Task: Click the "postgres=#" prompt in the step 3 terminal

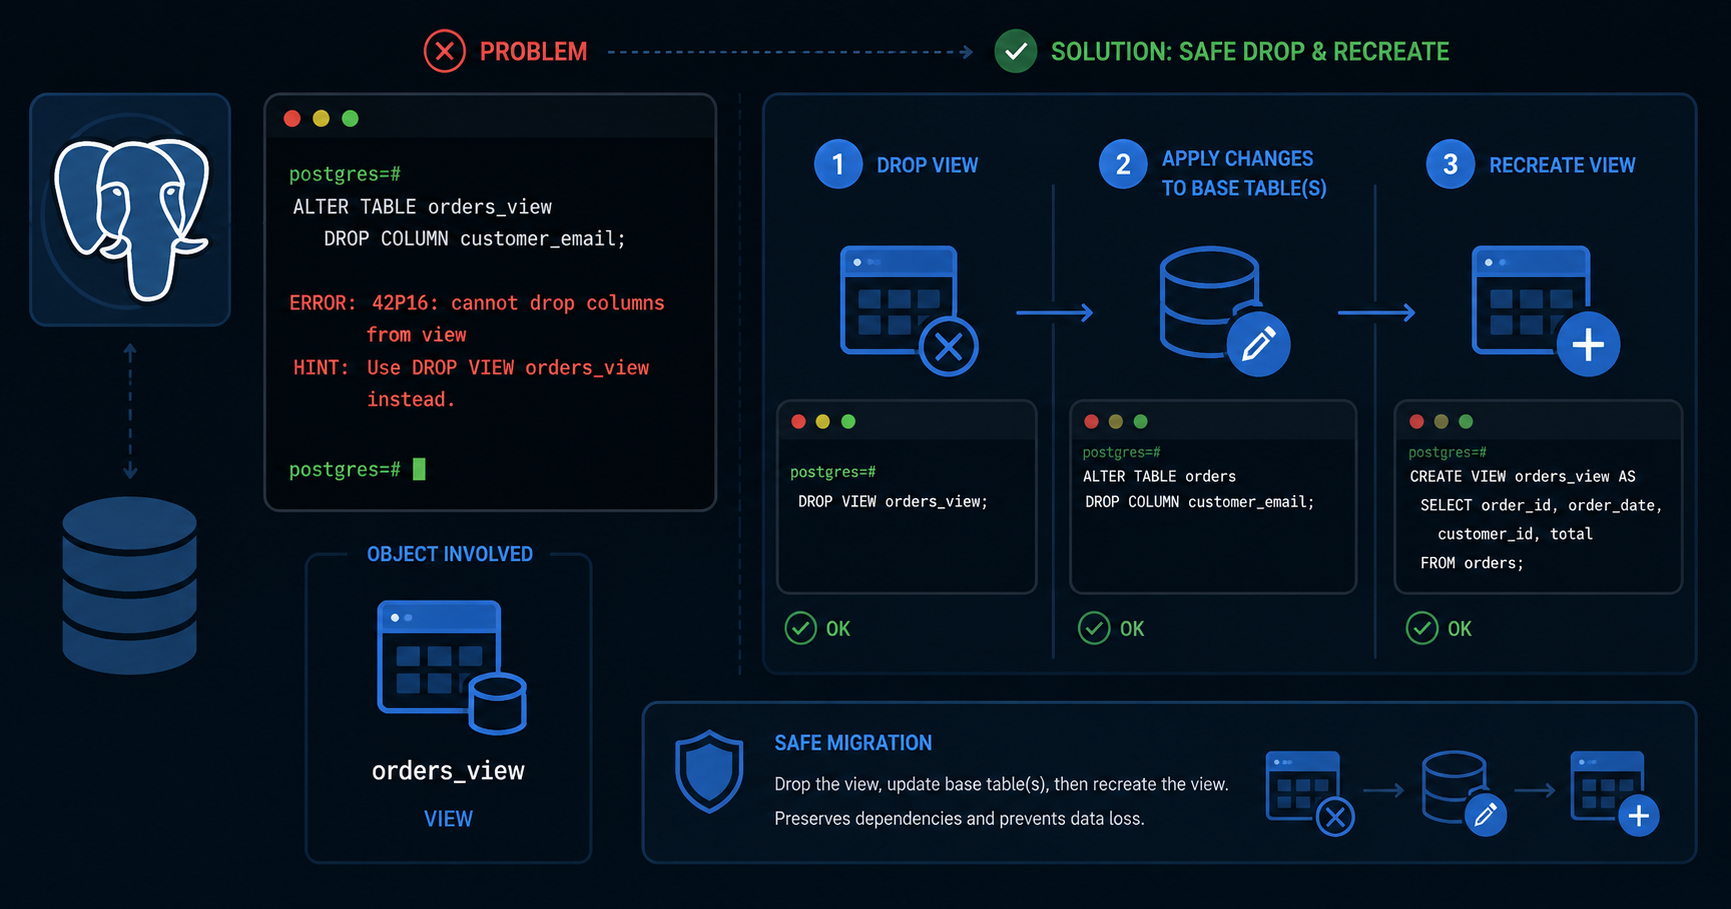Action: (x=1447, y=452)
